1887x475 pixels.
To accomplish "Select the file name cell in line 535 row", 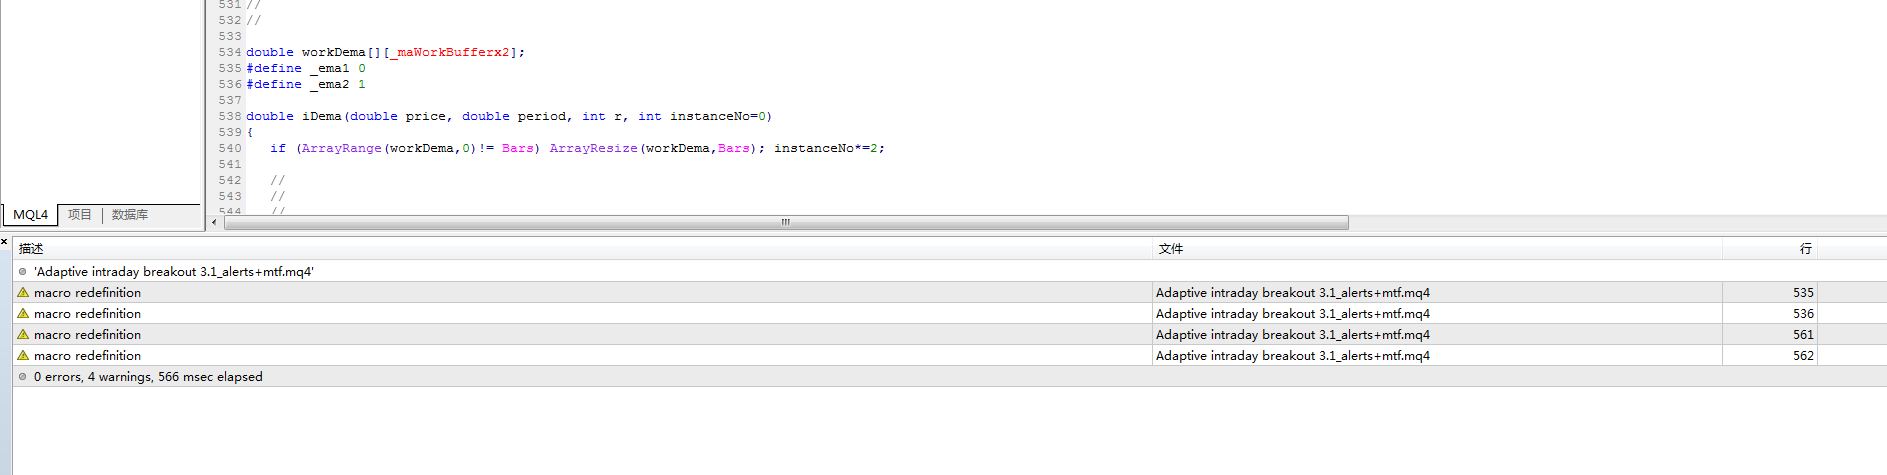I will click(1437, 293).
